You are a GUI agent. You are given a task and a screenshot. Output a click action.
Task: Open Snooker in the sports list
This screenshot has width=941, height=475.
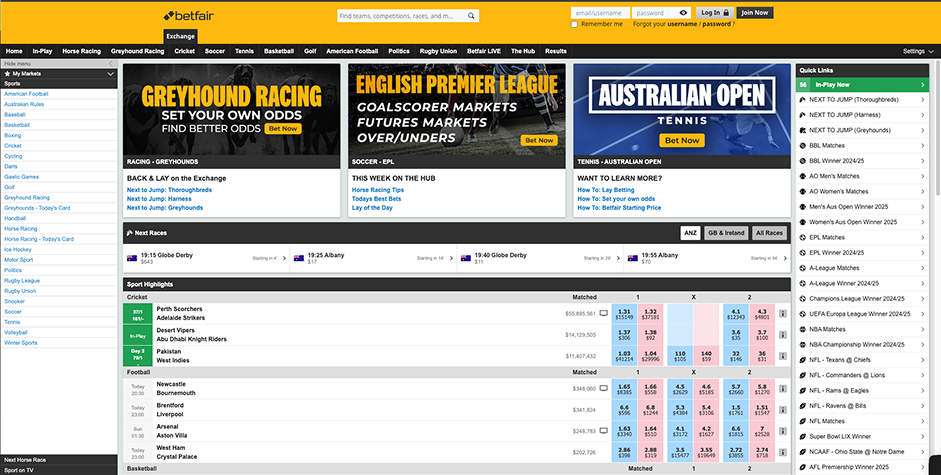(x=14, y=301)
